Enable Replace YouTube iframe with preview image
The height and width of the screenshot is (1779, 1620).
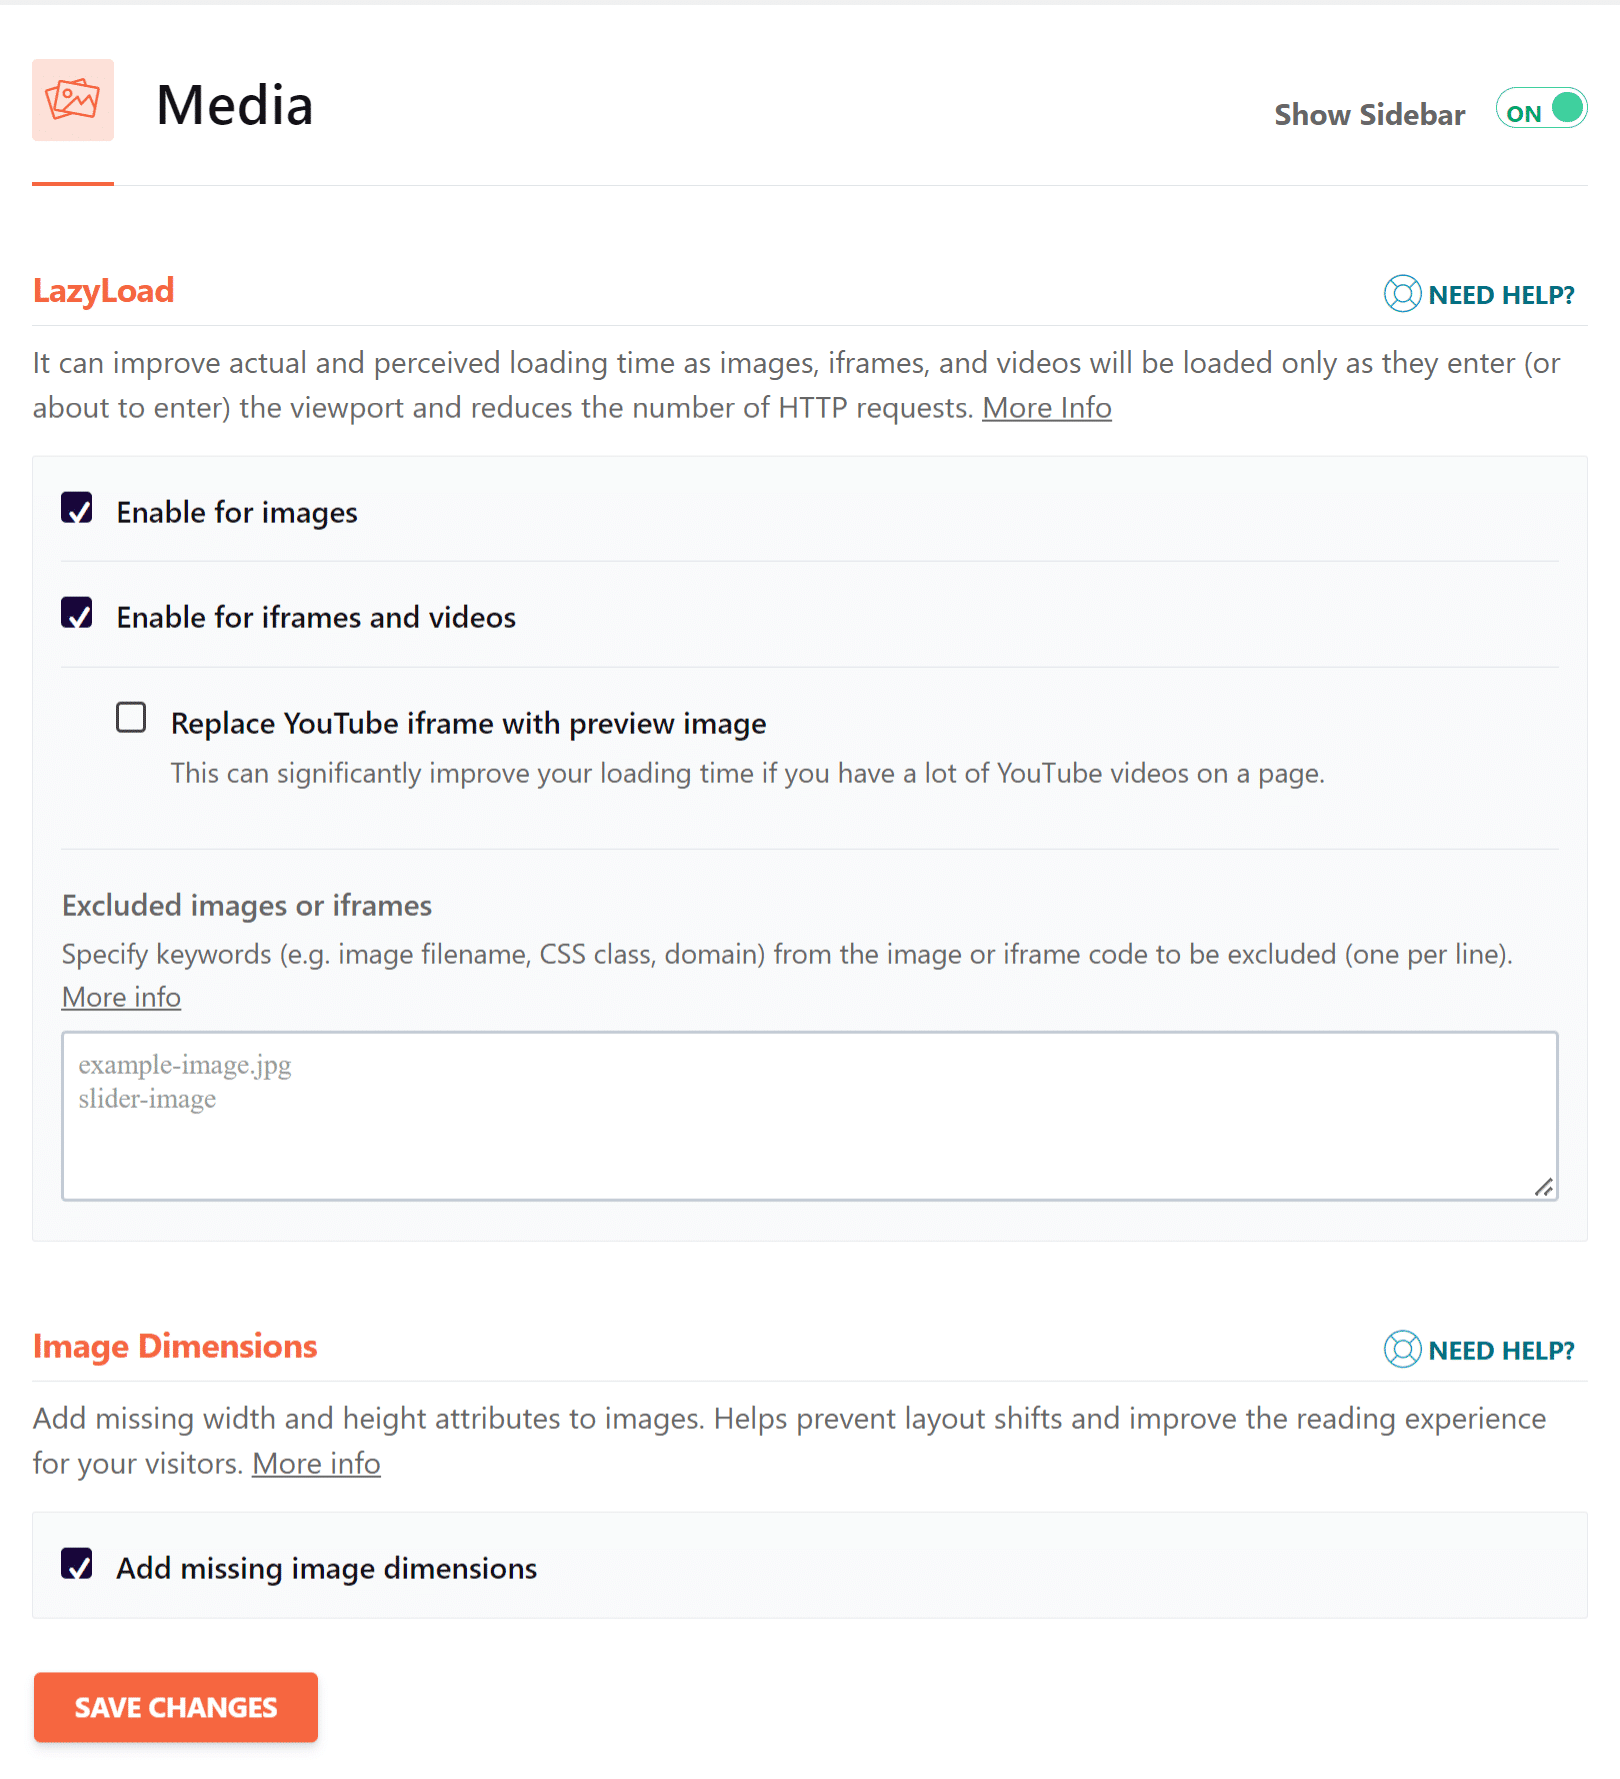point(131,718)
